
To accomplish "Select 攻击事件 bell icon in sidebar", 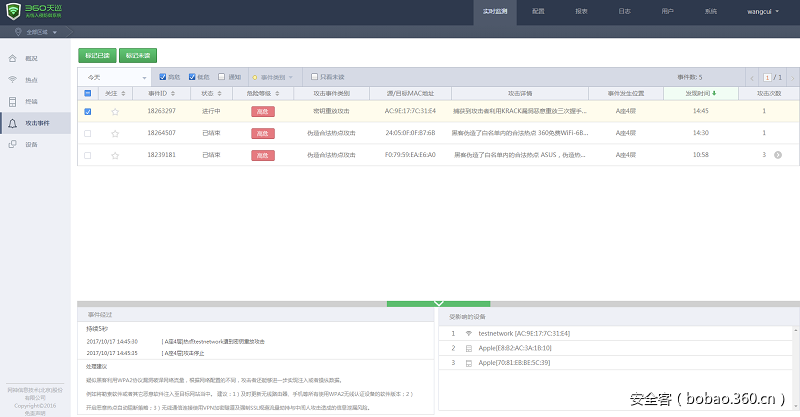I will click(x=13, y=123).
